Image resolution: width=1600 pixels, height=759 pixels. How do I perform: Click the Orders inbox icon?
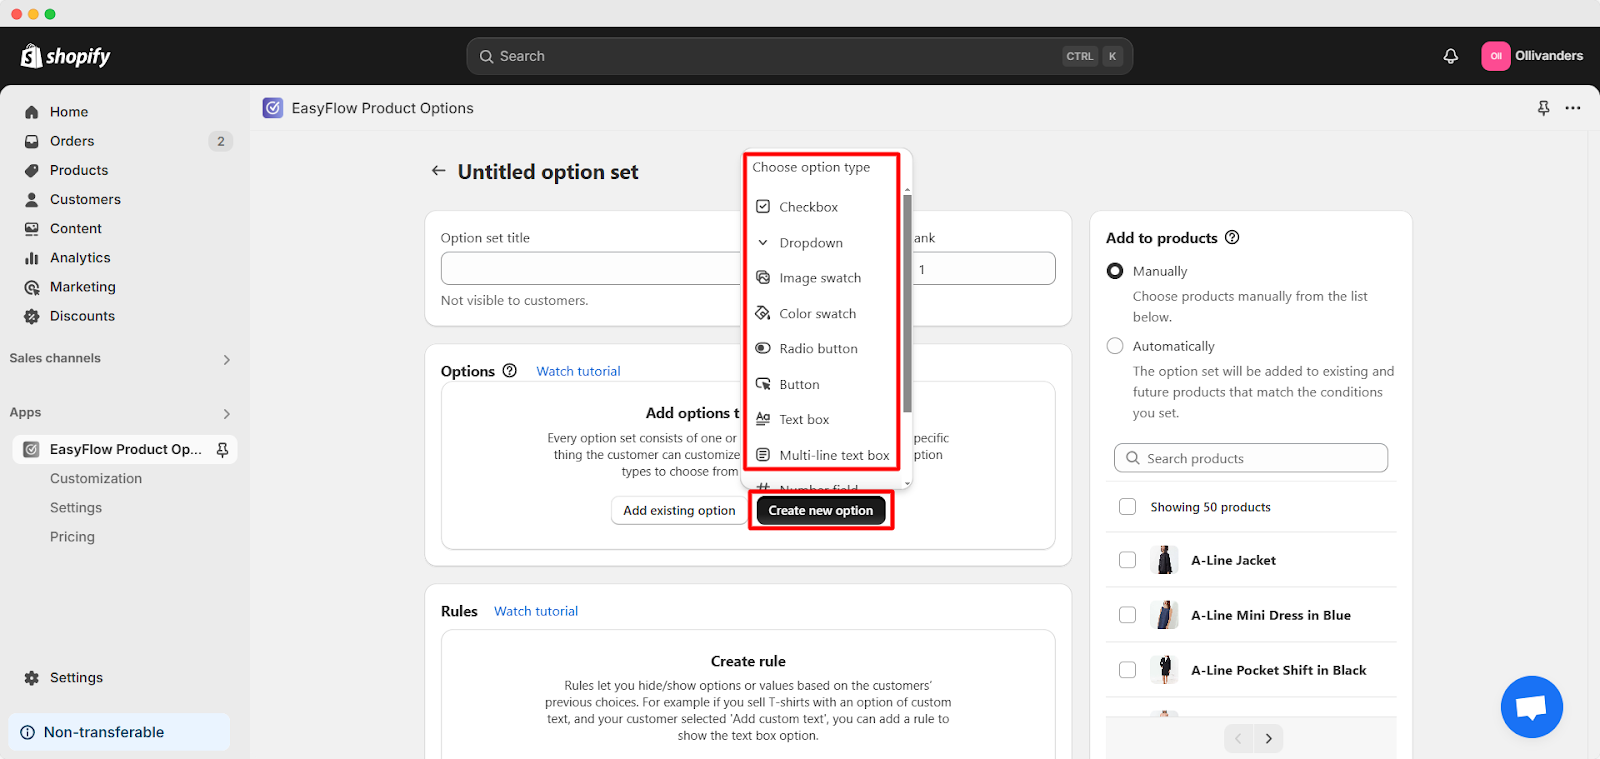click(x=32, y=141)
